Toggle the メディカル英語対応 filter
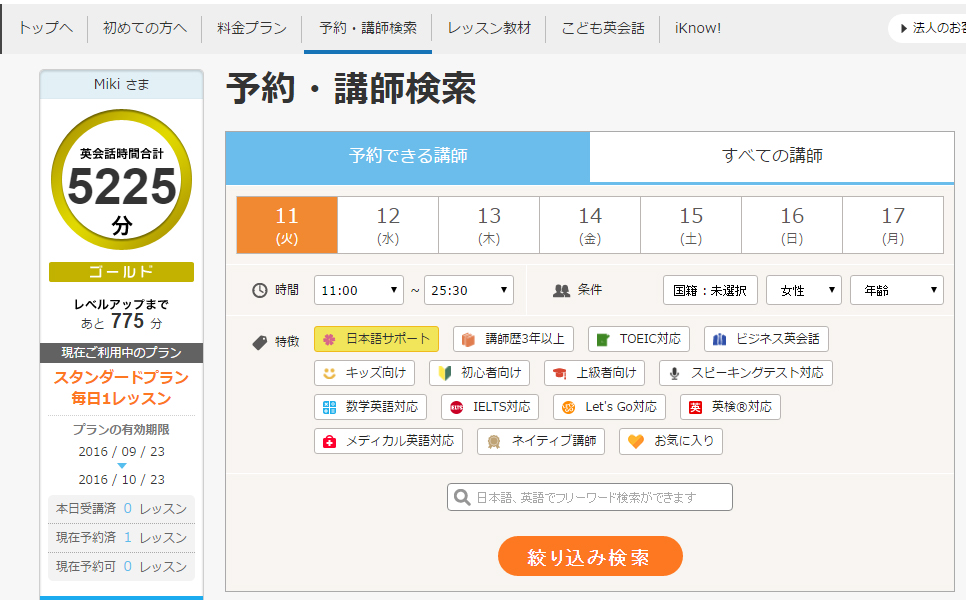966x600 pixels. point(388,441)
